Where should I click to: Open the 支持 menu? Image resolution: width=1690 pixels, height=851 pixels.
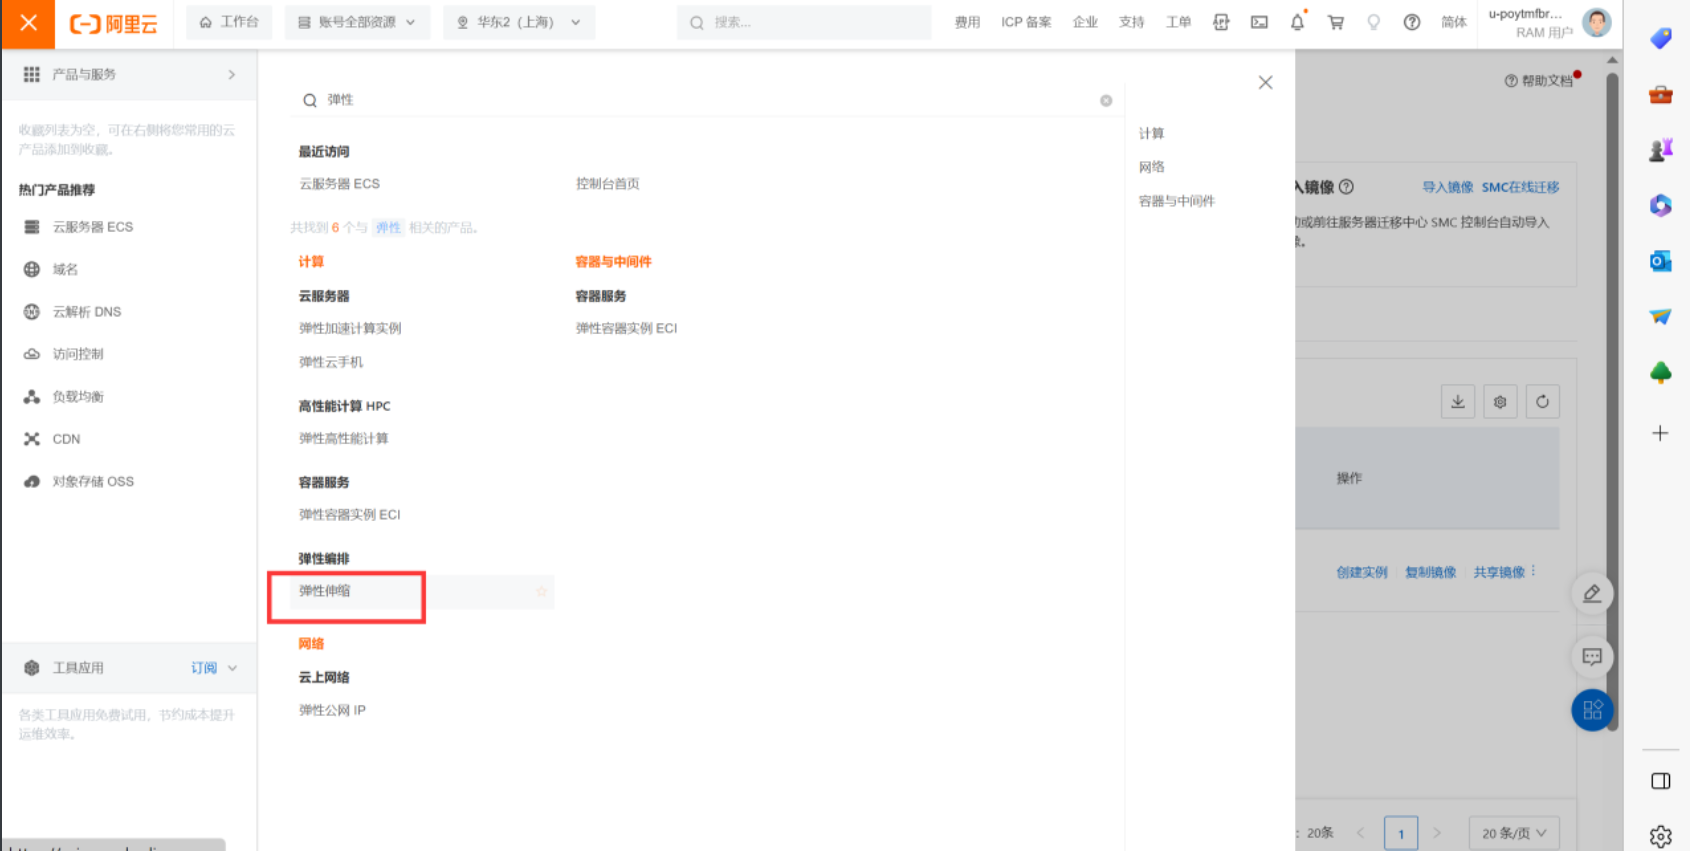tap(1131, 22)
